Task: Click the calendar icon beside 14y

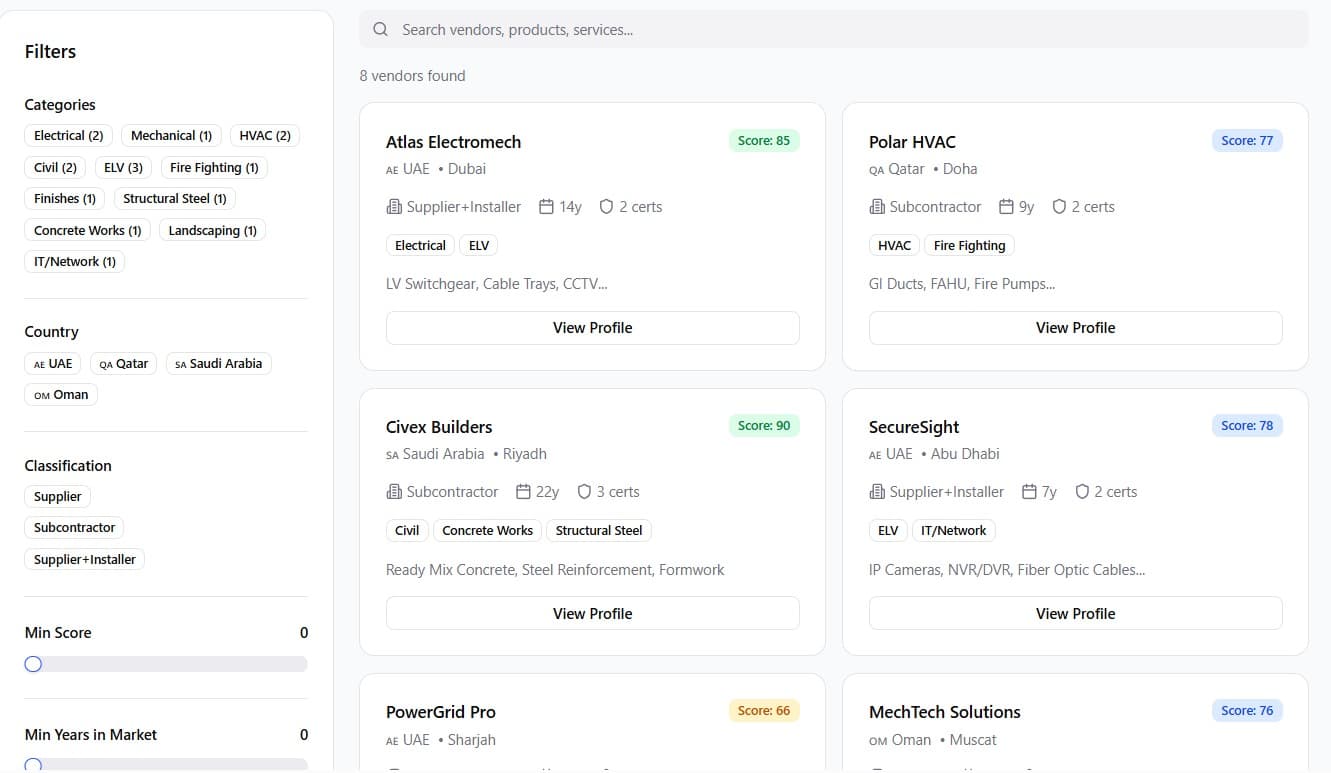Action: (x=546, y=207)
